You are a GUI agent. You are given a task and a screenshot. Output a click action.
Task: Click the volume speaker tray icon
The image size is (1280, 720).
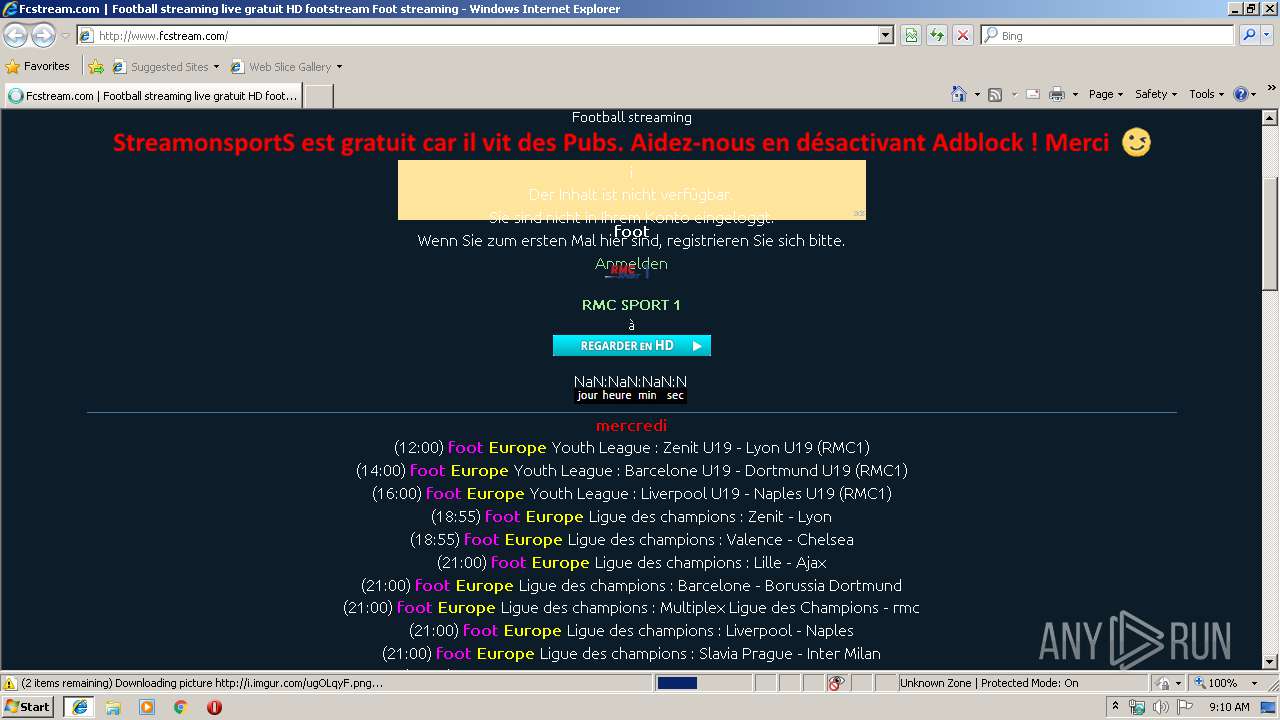coord(1161,707)
